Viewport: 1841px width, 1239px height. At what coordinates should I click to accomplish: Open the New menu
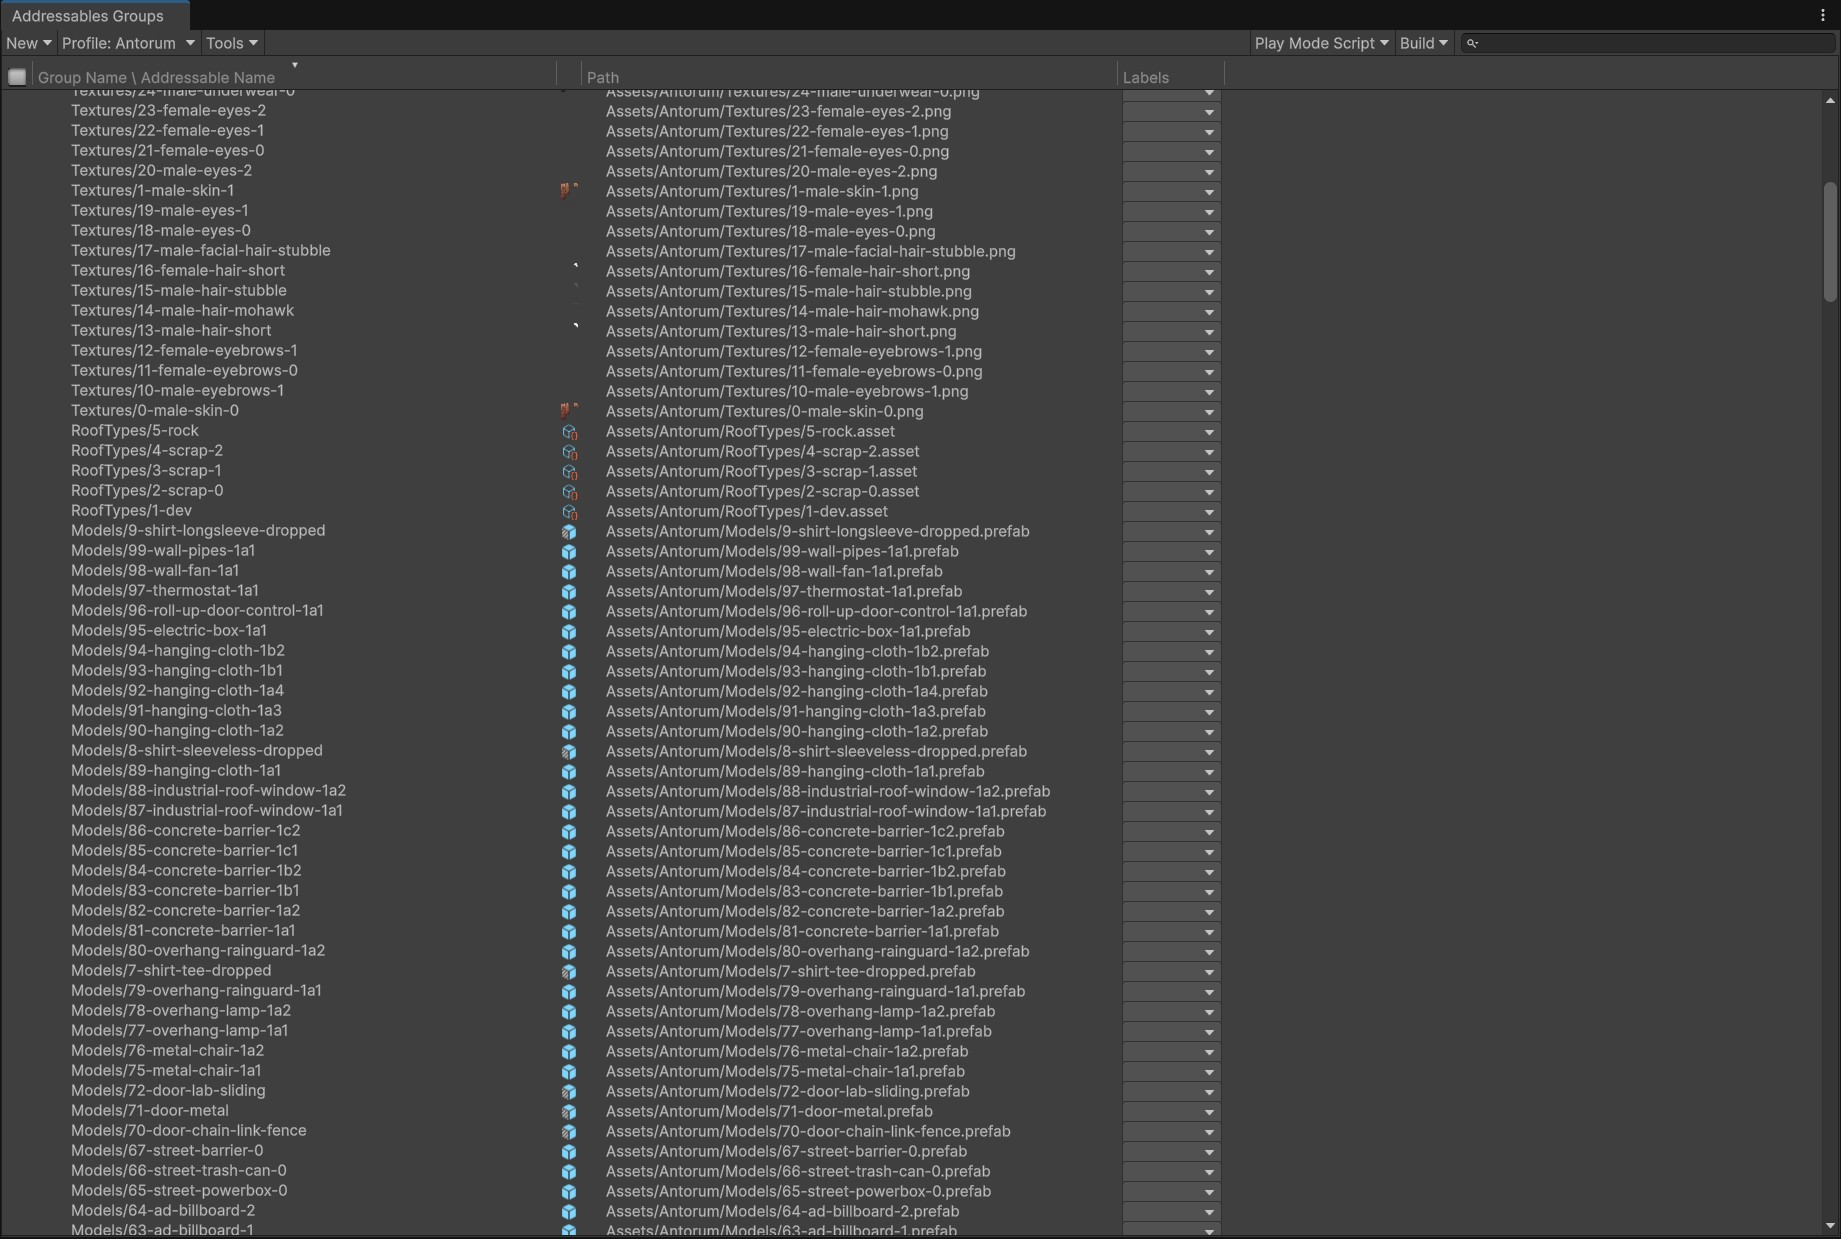(28, 43)
